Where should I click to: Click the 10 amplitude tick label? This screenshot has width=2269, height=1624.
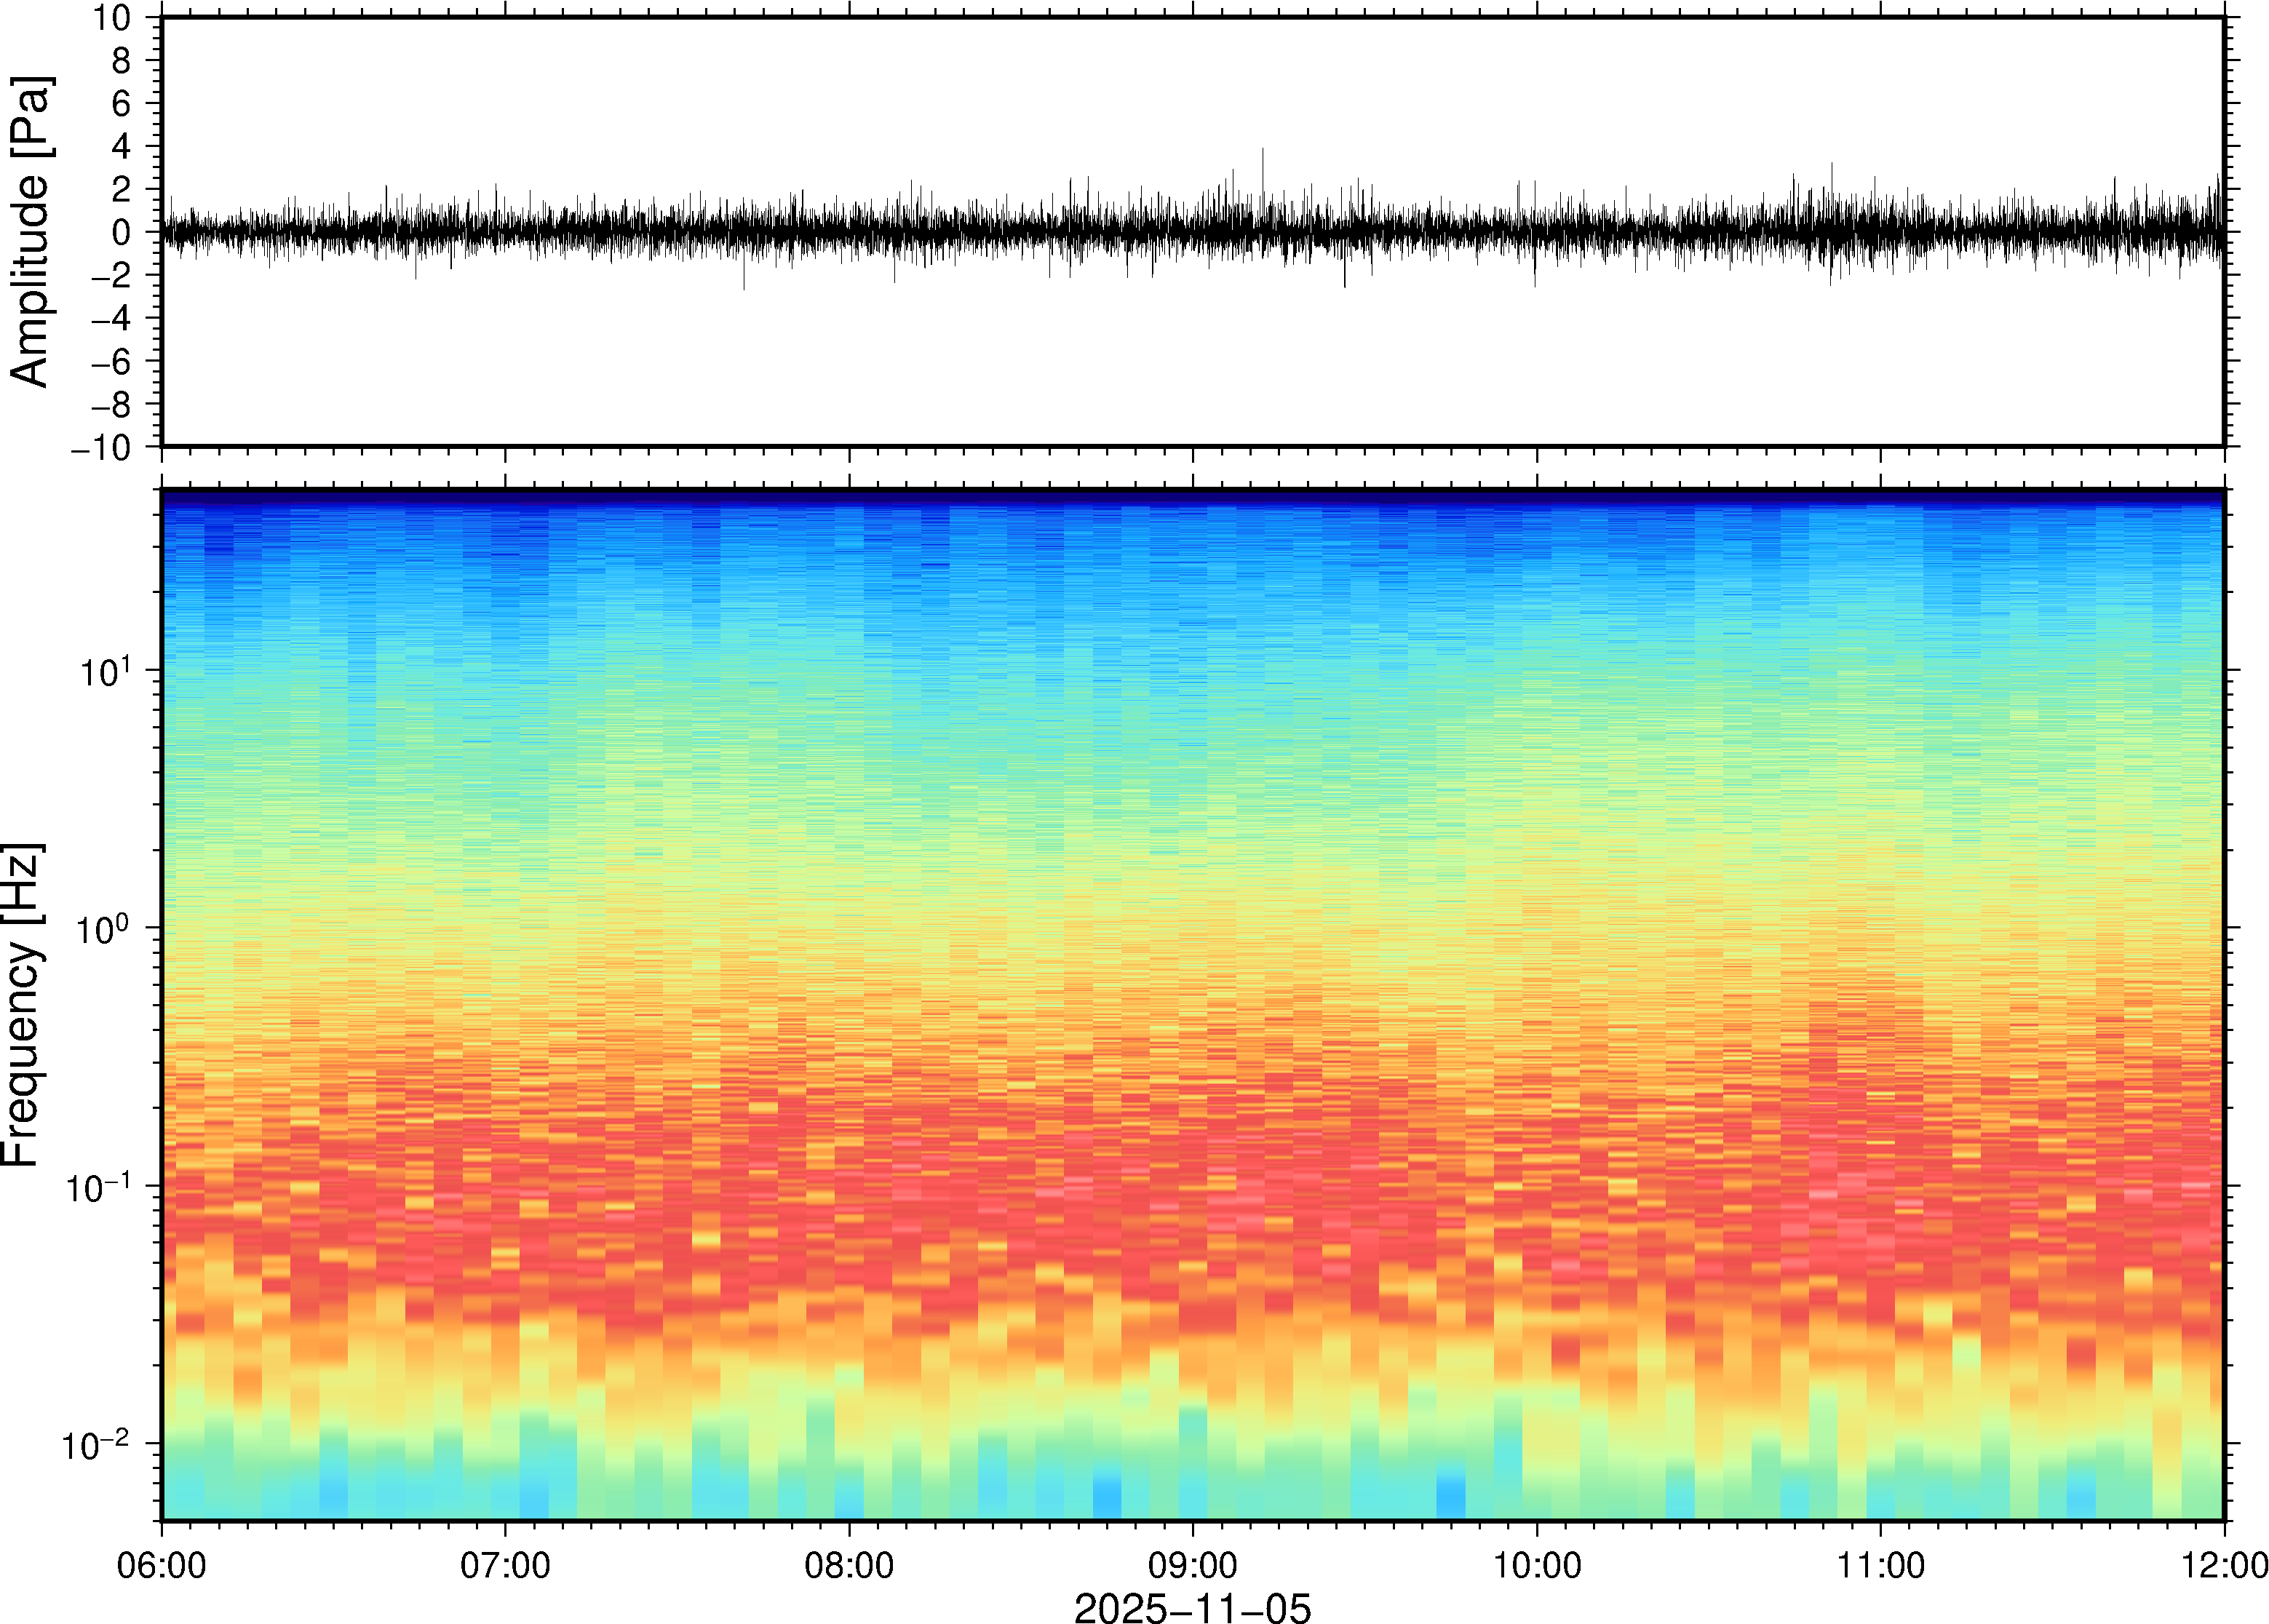point(113,18)
